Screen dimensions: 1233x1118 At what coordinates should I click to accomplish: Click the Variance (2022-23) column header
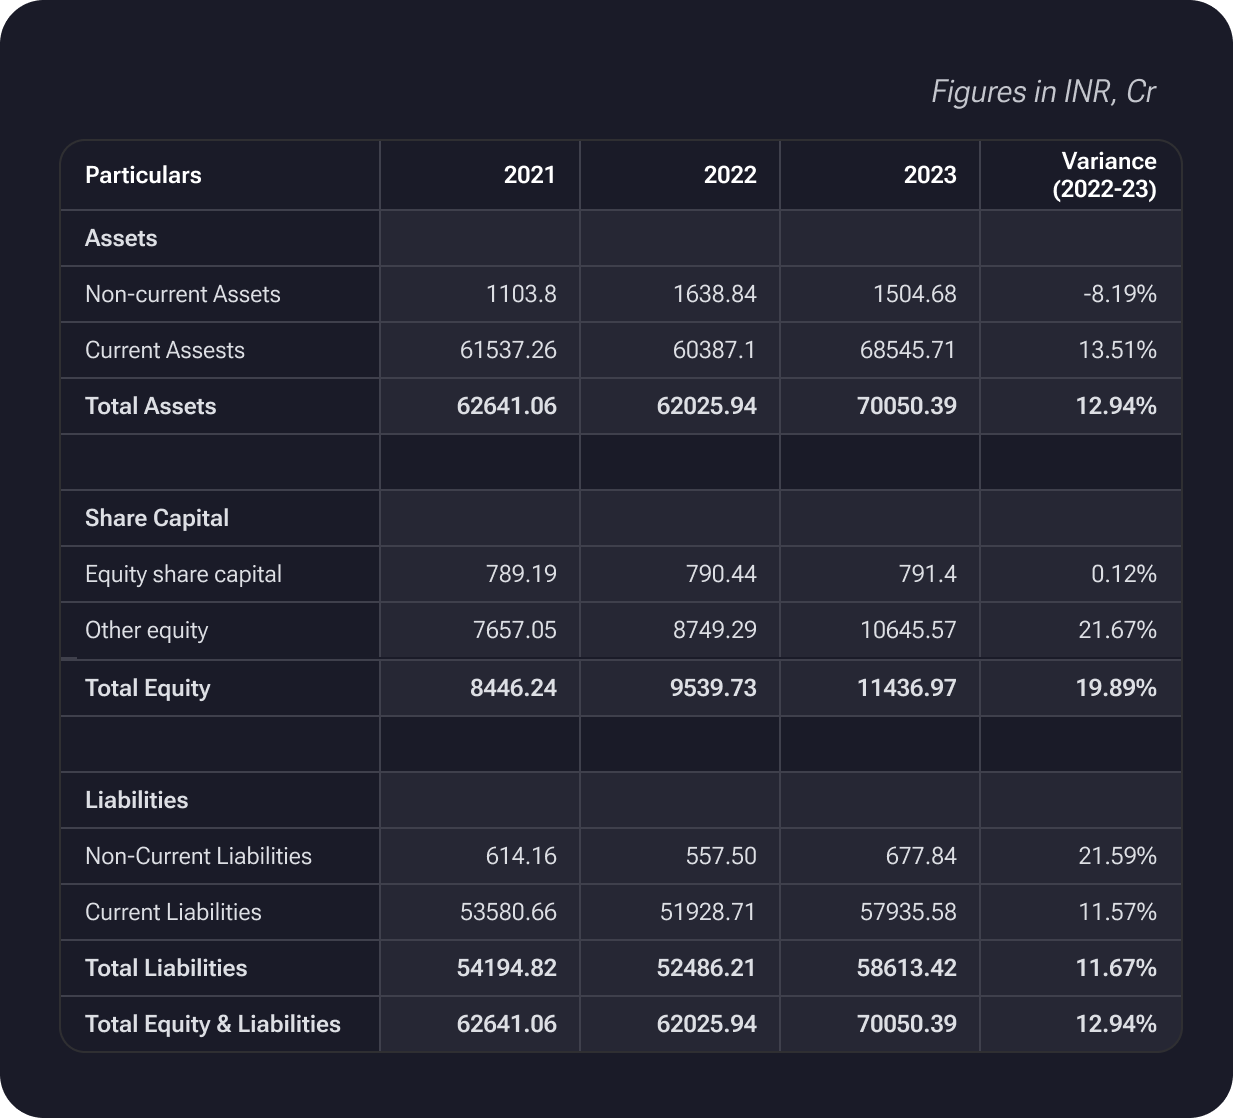click(x=1105, y=175)
